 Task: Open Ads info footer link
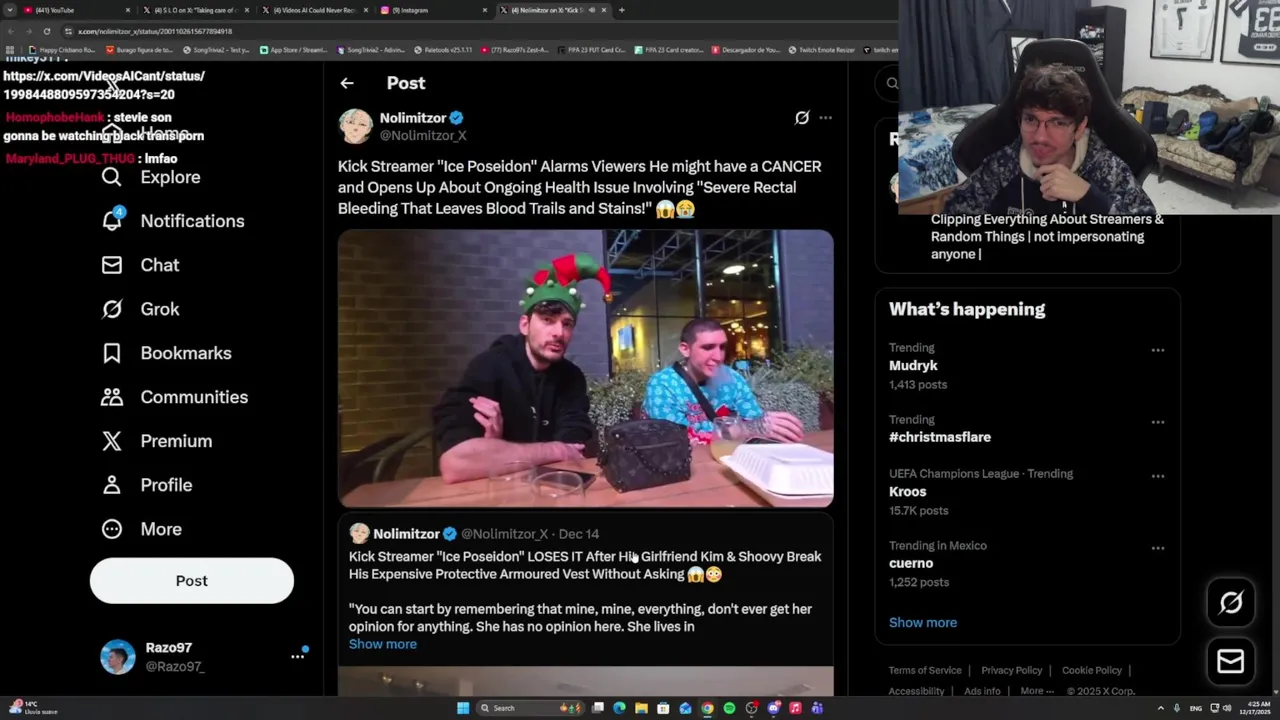[x=982, y=691]
